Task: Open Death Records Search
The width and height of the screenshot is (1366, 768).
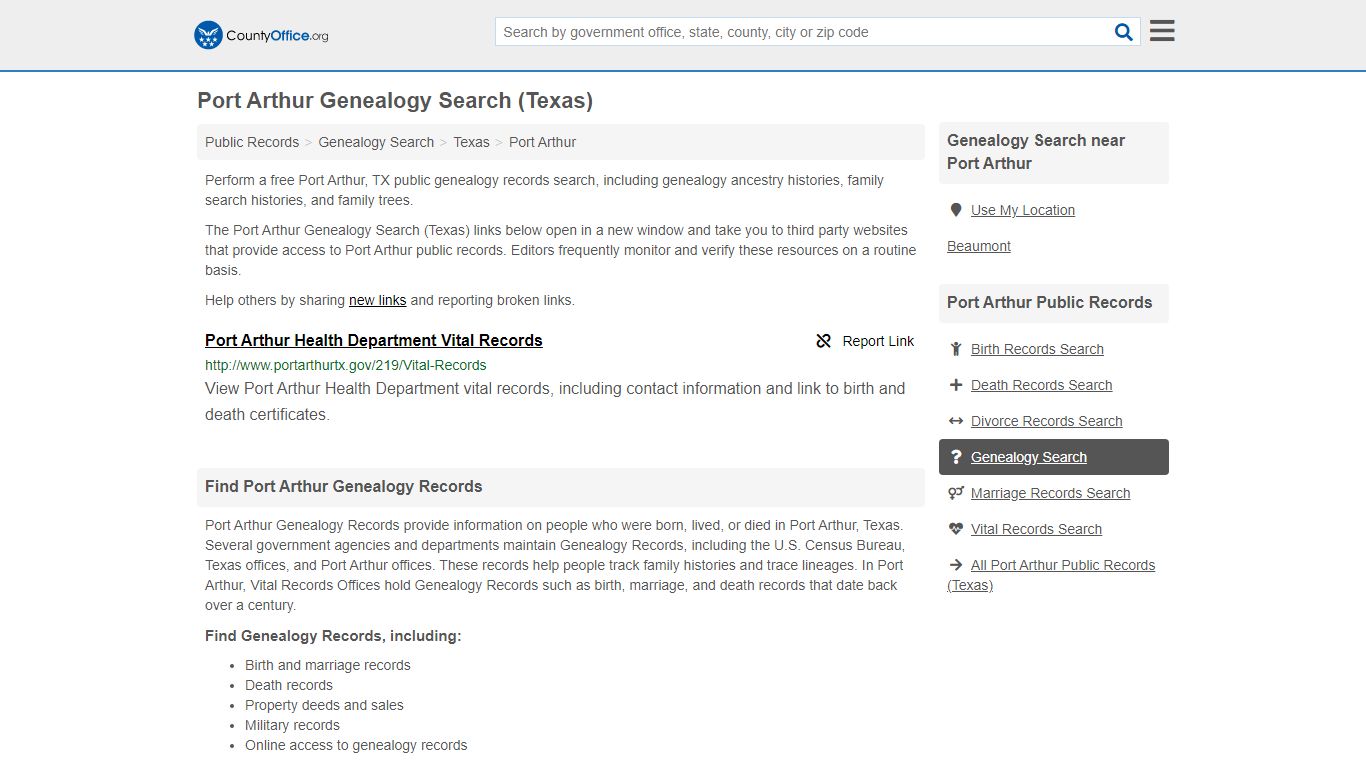Action: (x=1041, y=385)
